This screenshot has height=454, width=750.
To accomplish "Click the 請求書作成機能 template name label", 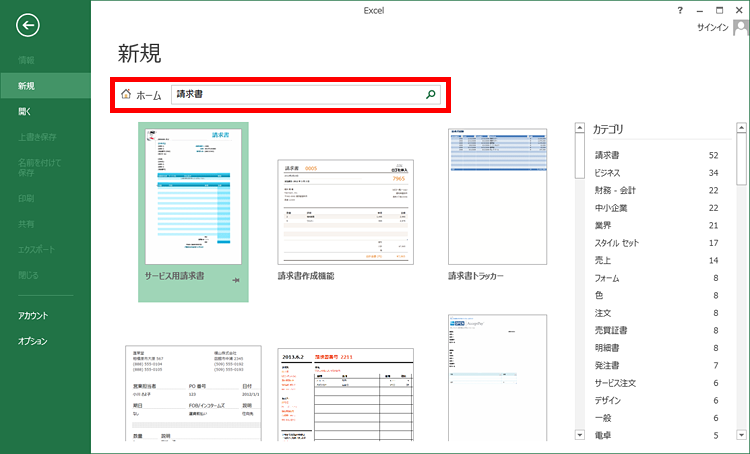I will (306, 276).
